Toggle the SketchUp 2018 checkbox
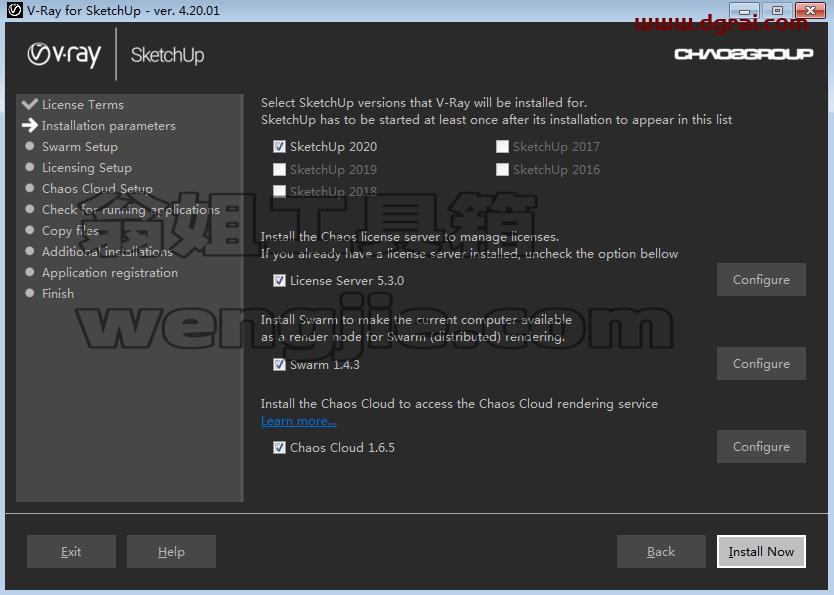 click(279, 191)
